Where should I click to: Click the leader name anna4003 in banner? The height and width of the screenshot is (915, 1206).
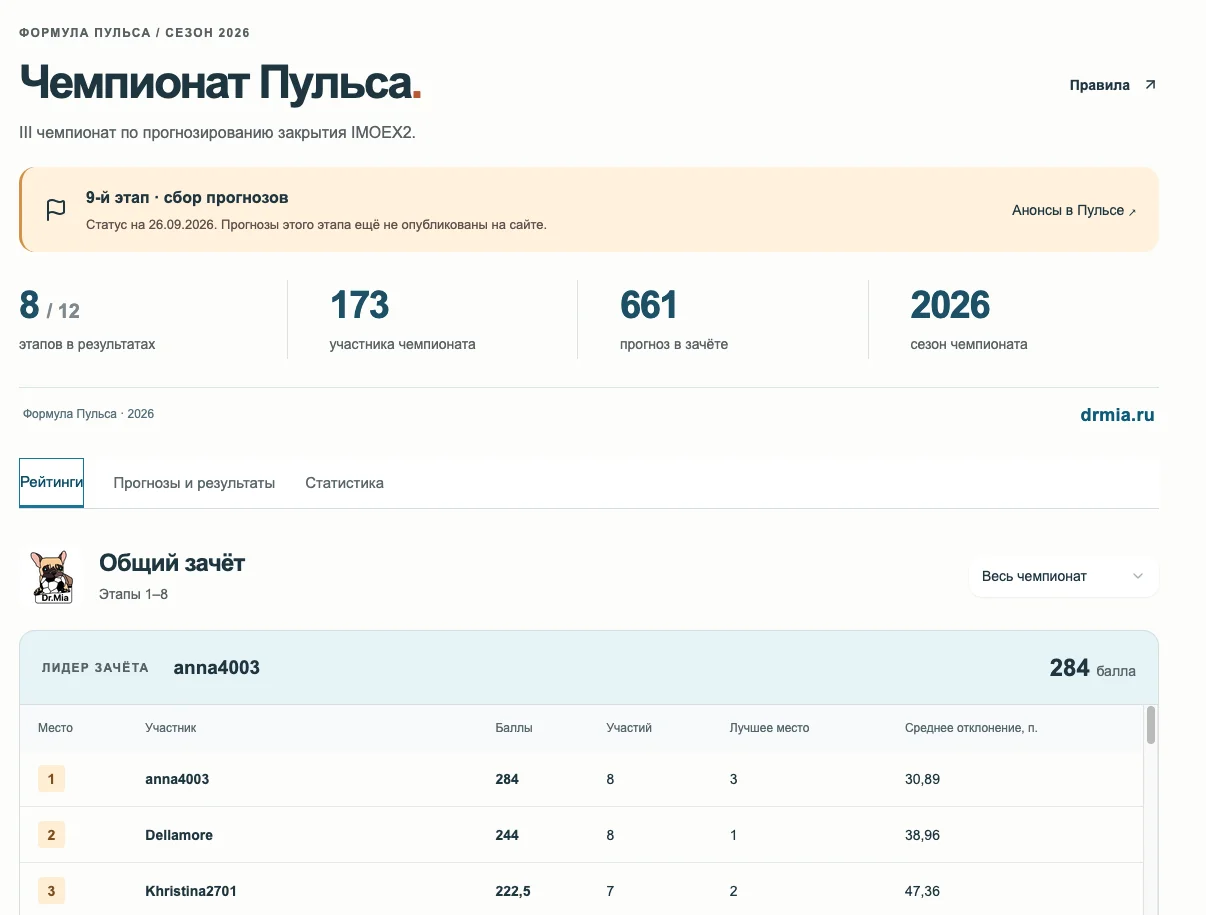point(217,668)
